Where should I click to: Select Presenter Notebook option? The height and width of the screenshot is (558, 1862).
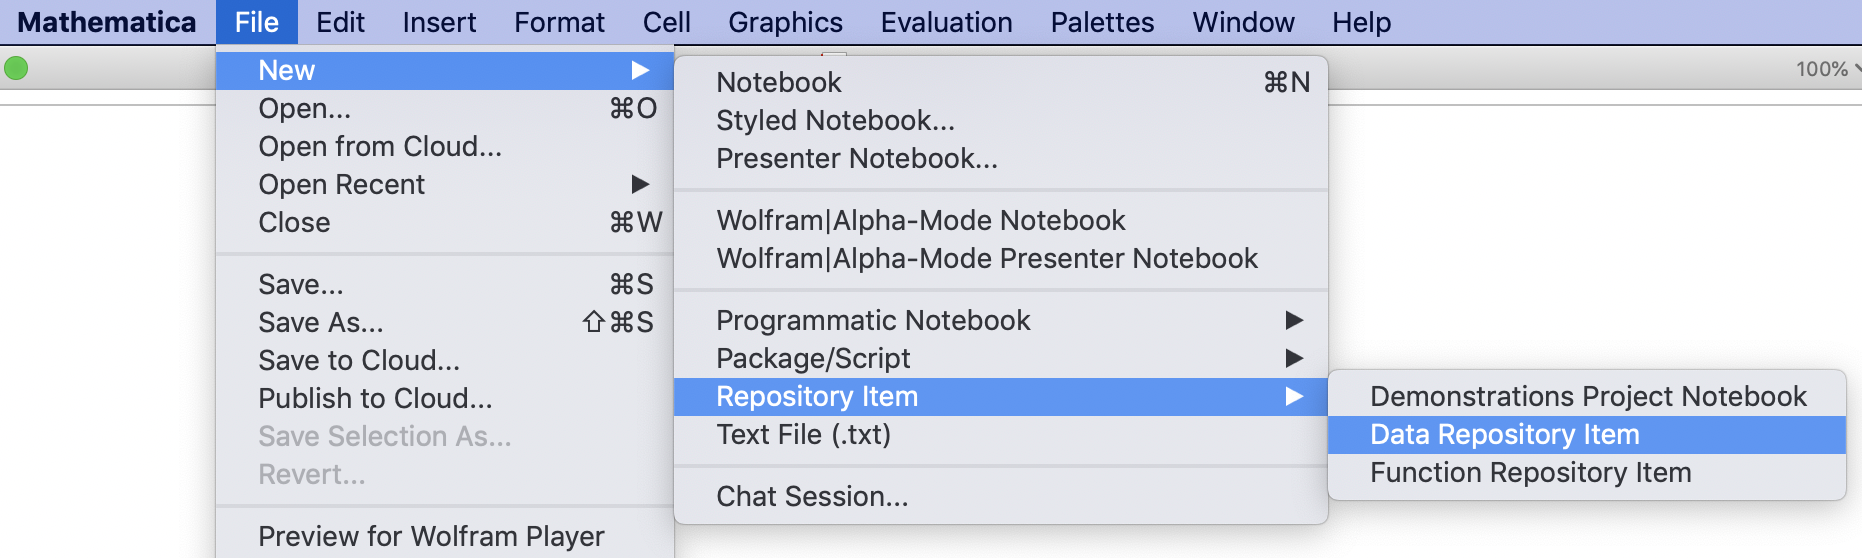(856, 158)
